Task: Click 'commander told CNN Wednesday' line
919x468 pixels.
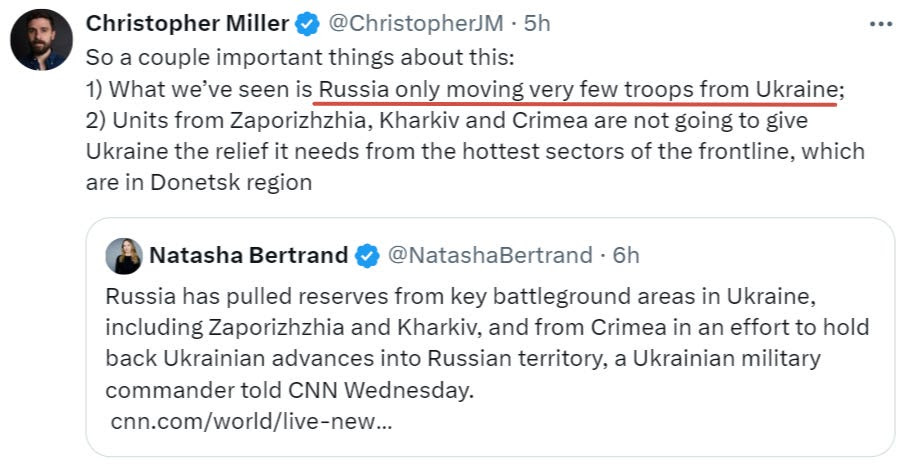Action: pyautogui.click(x=290, y=390)
